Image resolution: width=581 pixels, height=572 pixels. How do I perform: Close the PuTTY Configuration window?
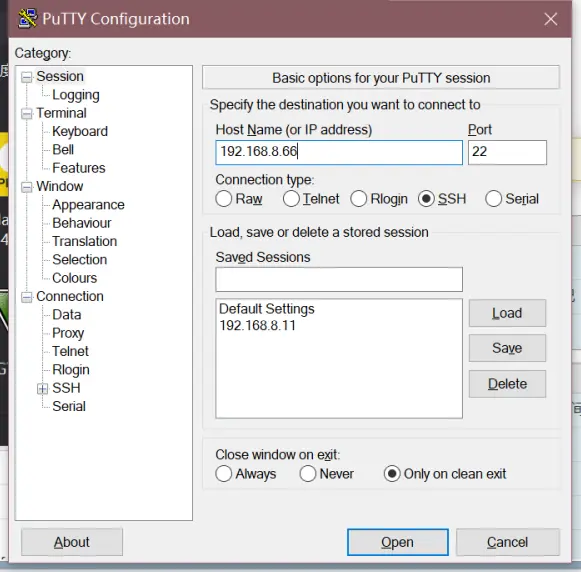tap(550, 19)
